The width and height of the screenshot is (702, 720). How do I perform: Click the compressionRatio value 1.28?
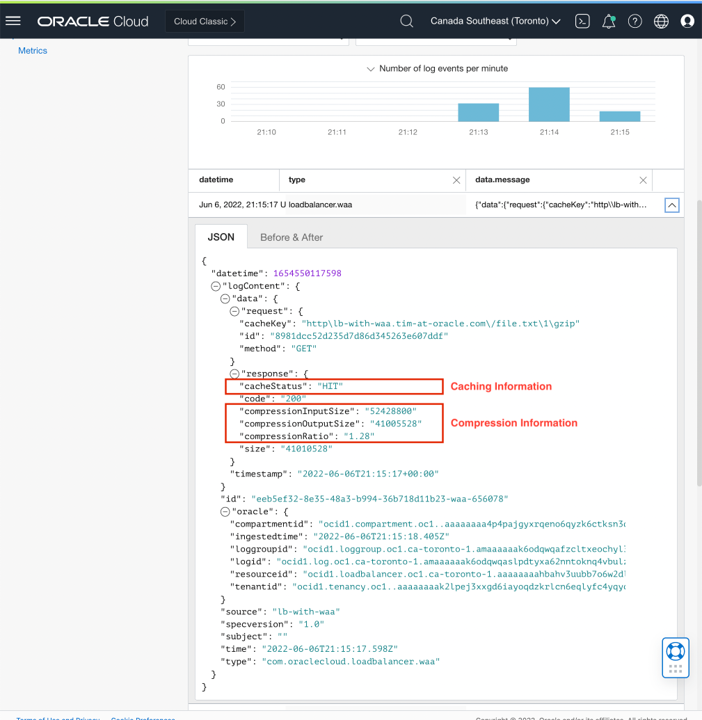coord(359,436)
